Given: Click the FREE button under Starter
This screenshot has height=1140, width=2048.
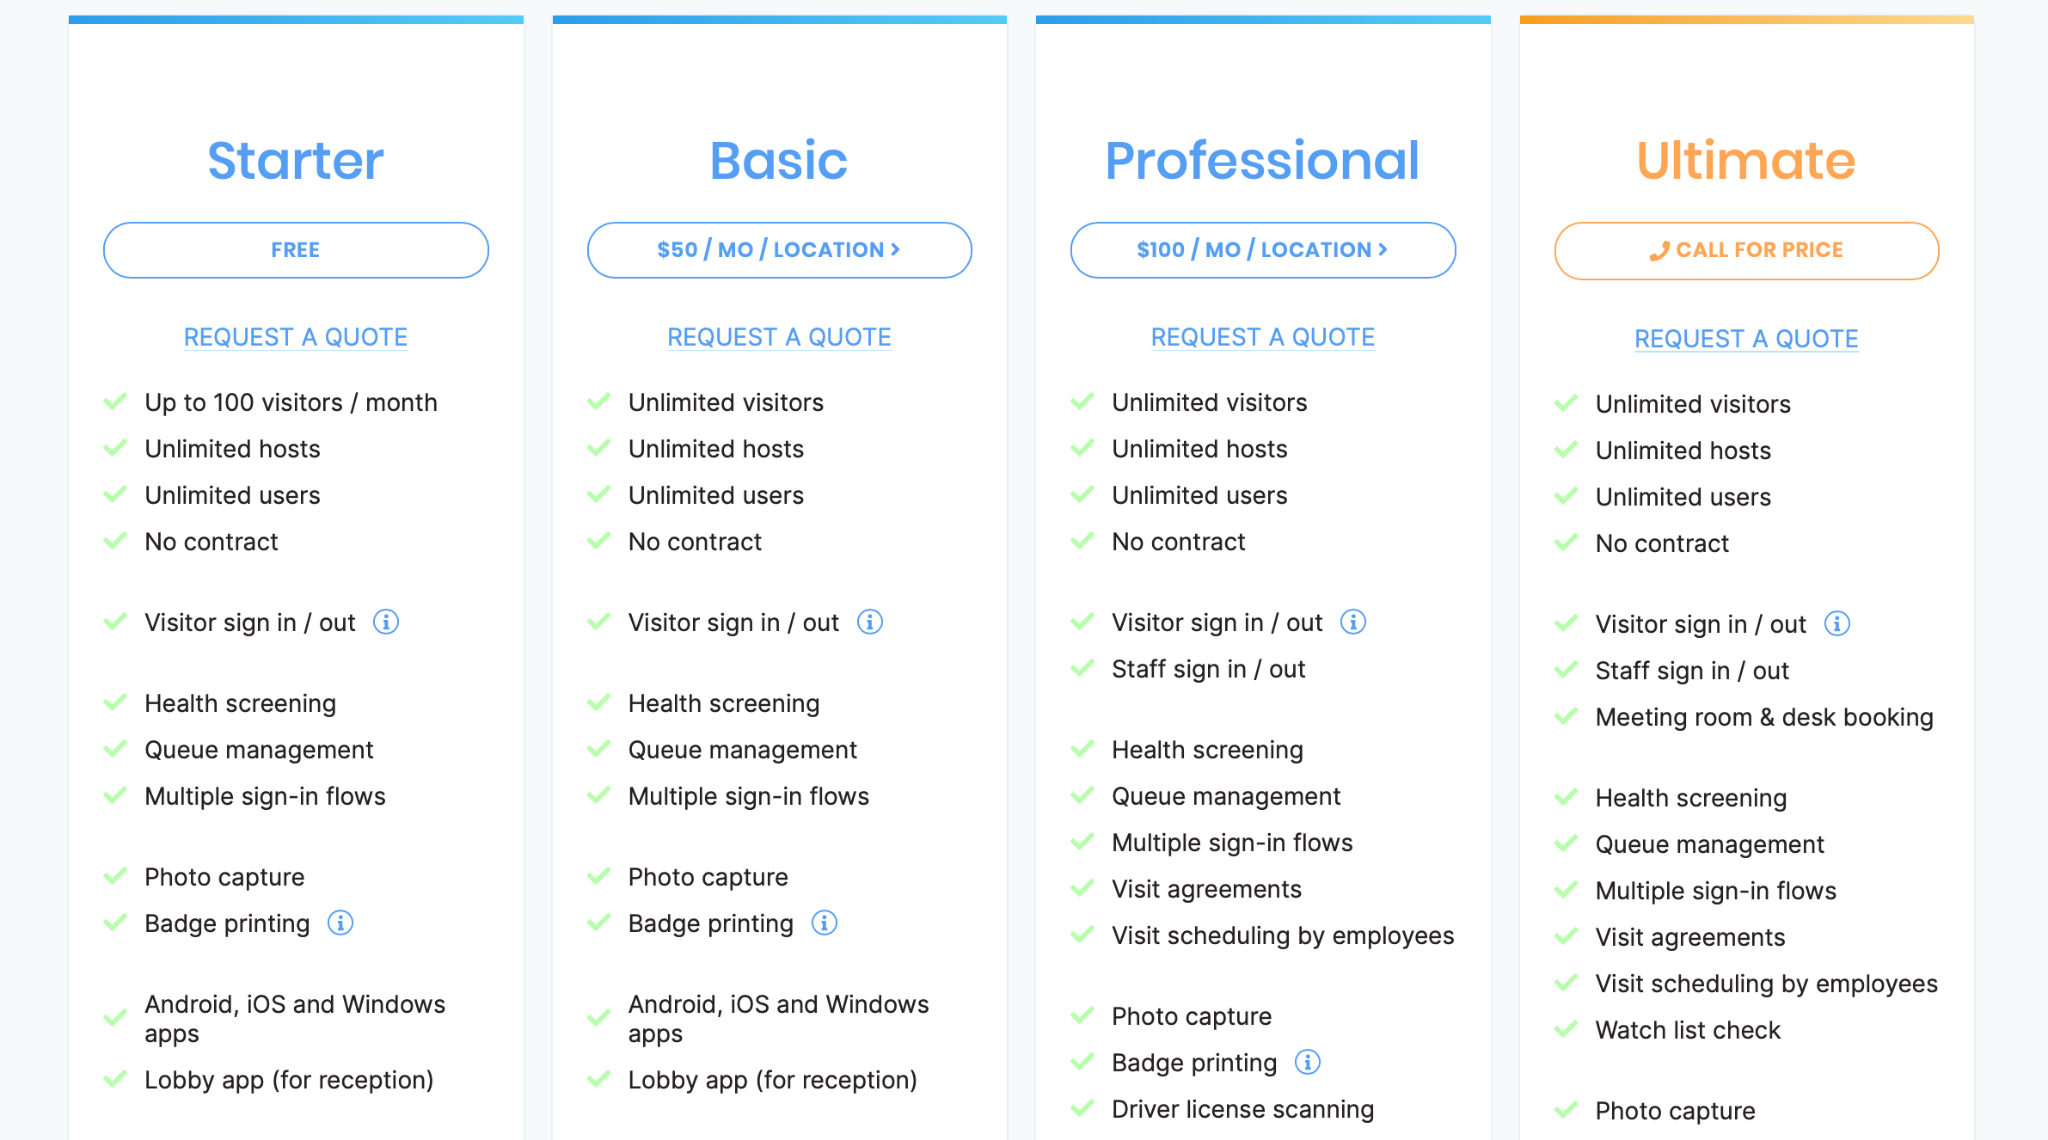Looking at the screenshot, I should tap(295, 249).
